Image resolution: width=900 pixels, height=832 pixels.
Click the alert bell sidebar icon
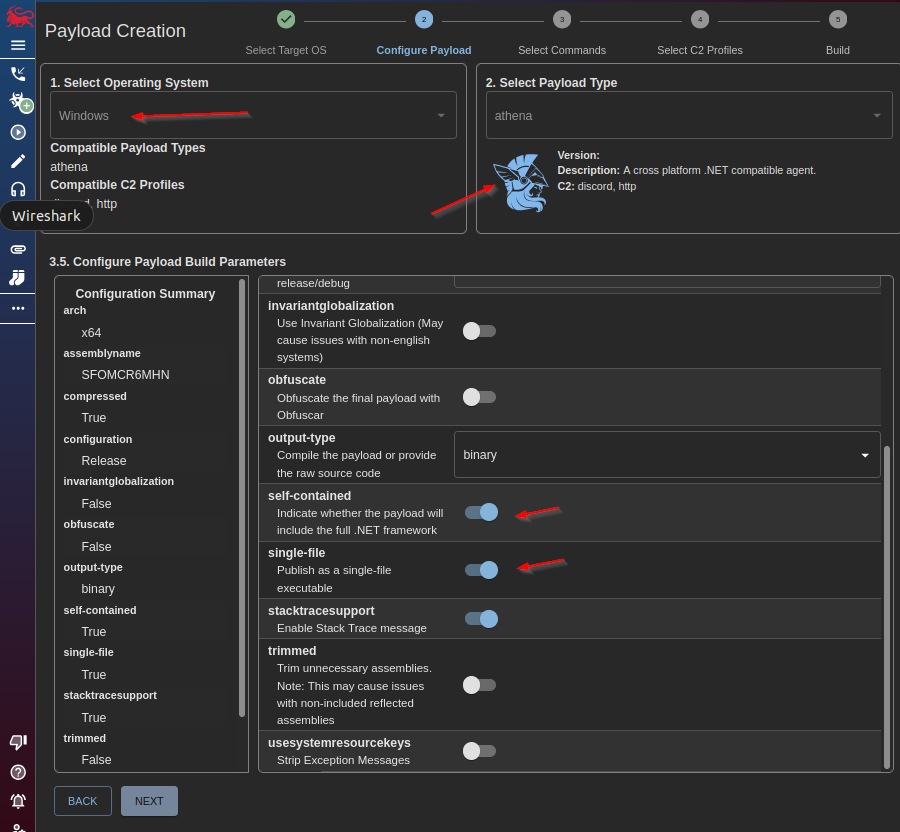click(x=18, y=801)
